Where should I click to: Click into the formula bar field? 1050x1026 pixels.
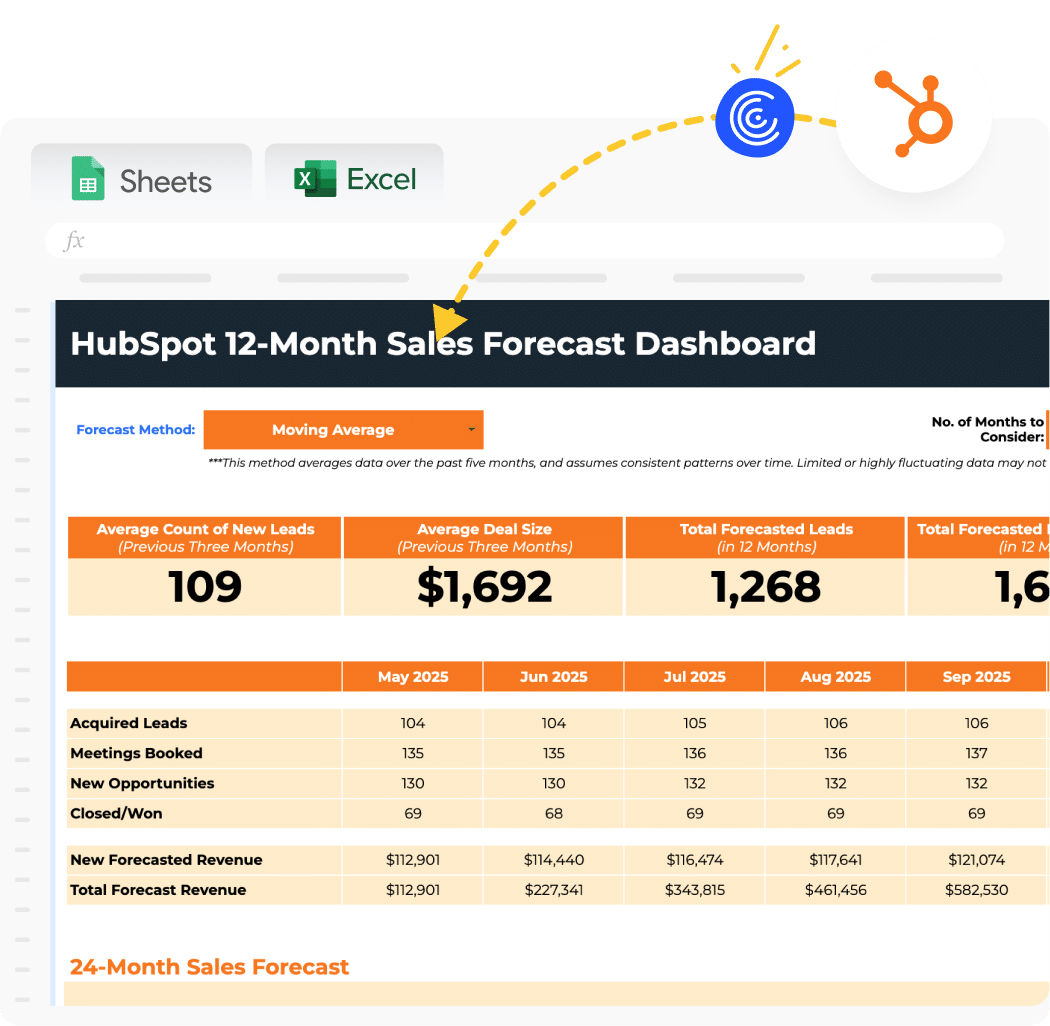(524, 240)
